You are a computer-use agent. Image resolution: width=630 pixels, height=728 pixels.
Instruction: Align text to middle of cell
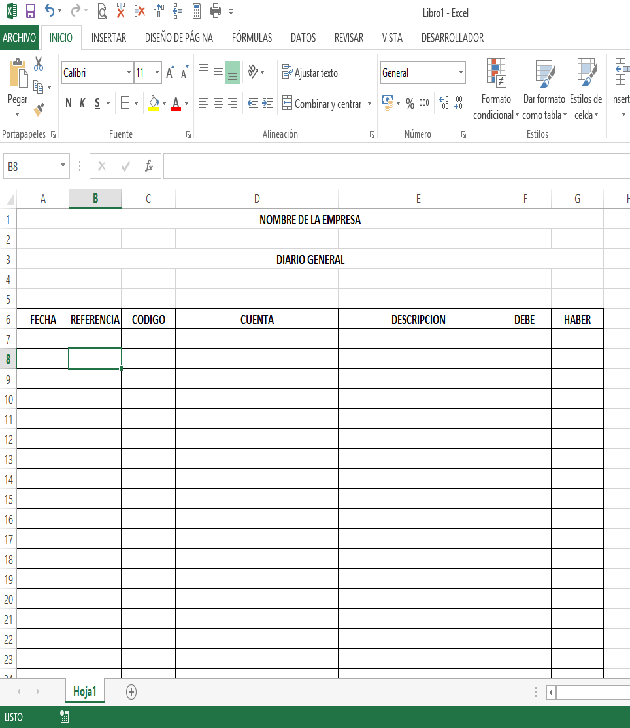(218, 72)
